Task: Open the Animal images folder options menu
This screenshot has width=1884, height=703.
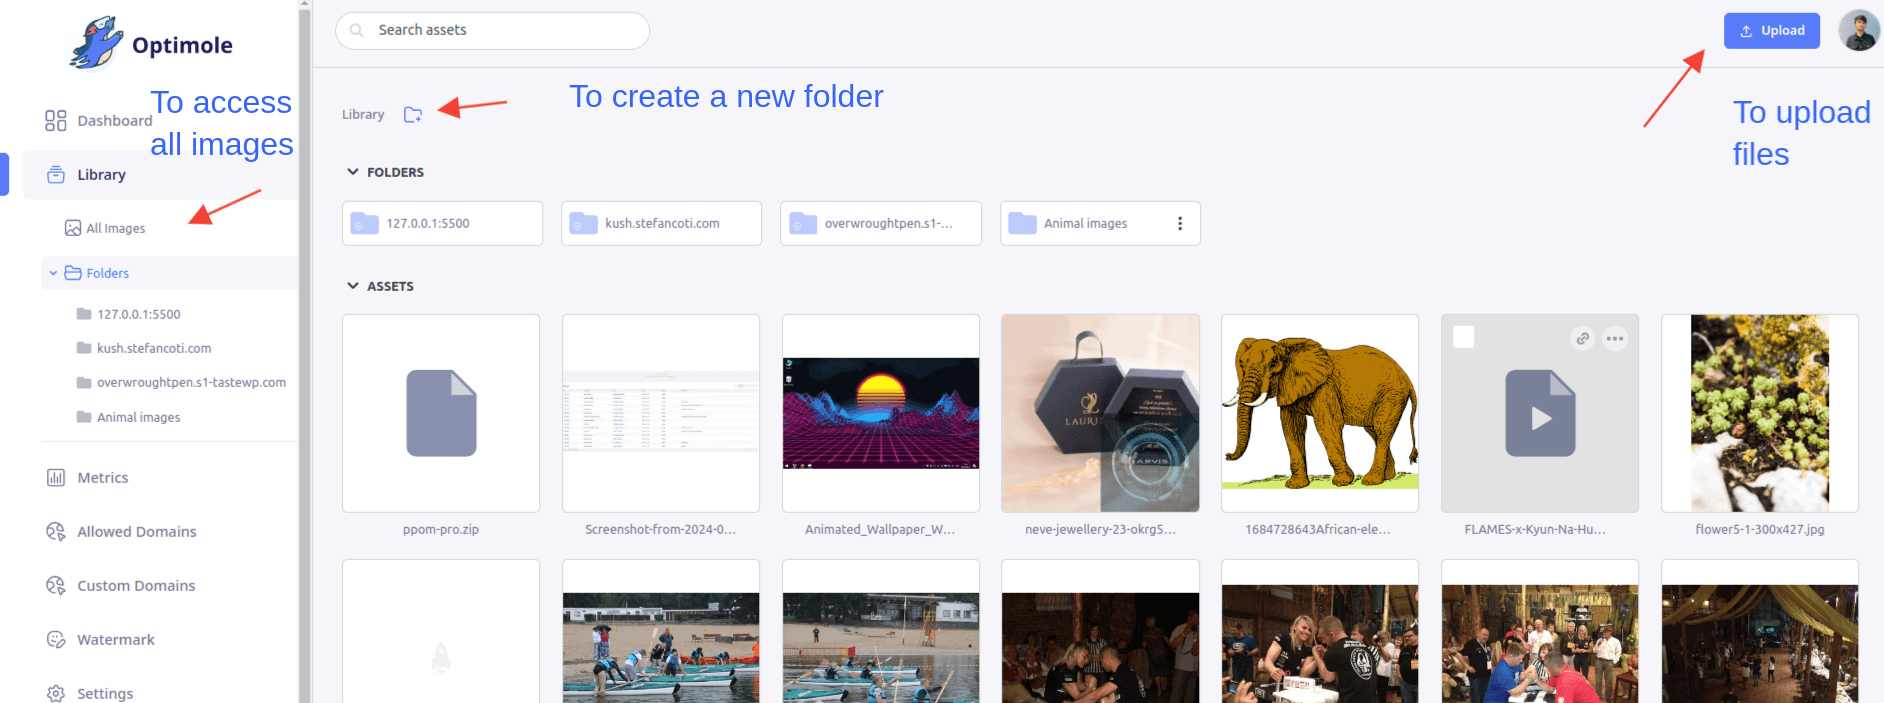Action: pos(1180,224)
